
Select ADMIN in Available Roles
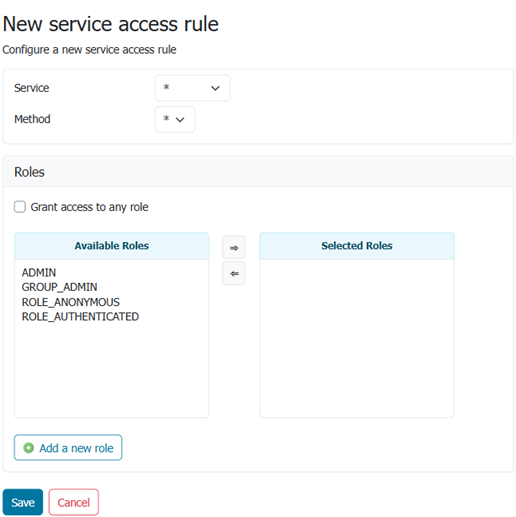coord(39,273)
